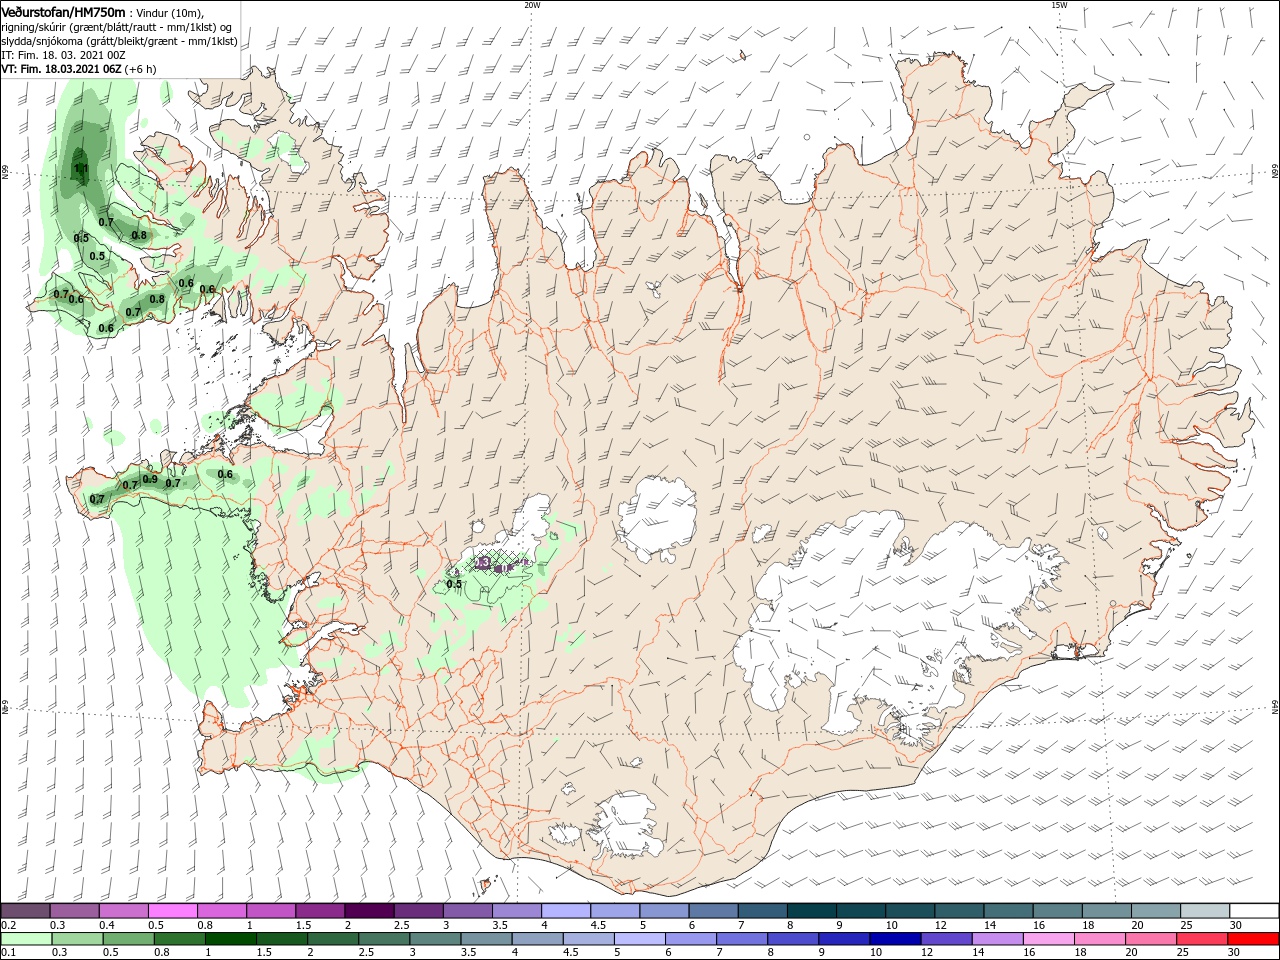Click the 0.1 label in the lower legend row

8,952
